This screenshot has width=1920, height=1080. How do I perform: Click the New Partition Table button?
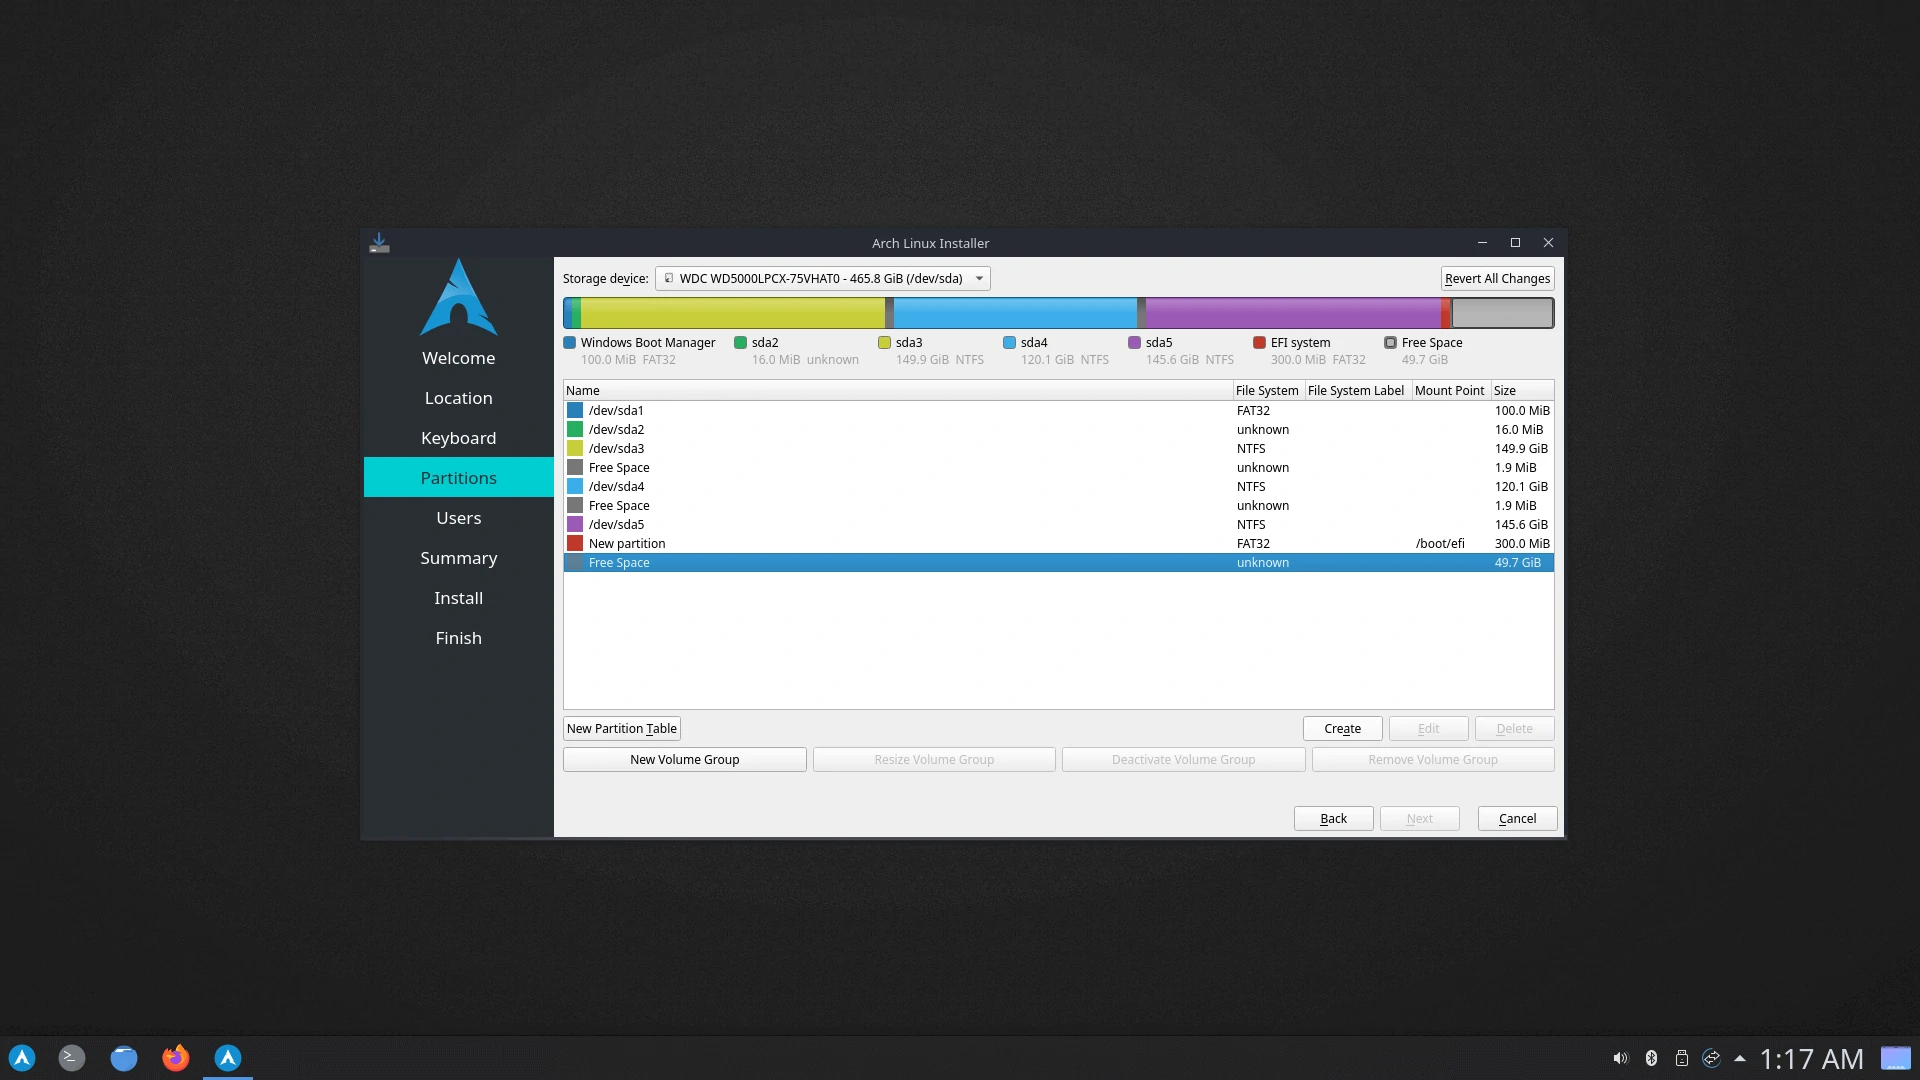tap(621, 729)
